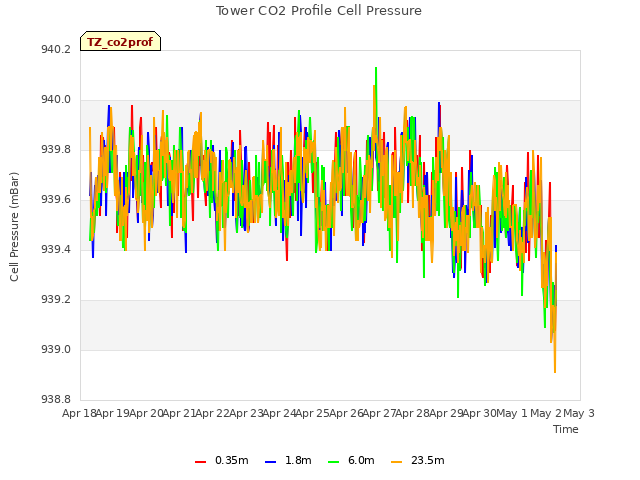Toggle the 1.8m legend entry
This screenshot has width=640, height=480.
pos(288,460)
